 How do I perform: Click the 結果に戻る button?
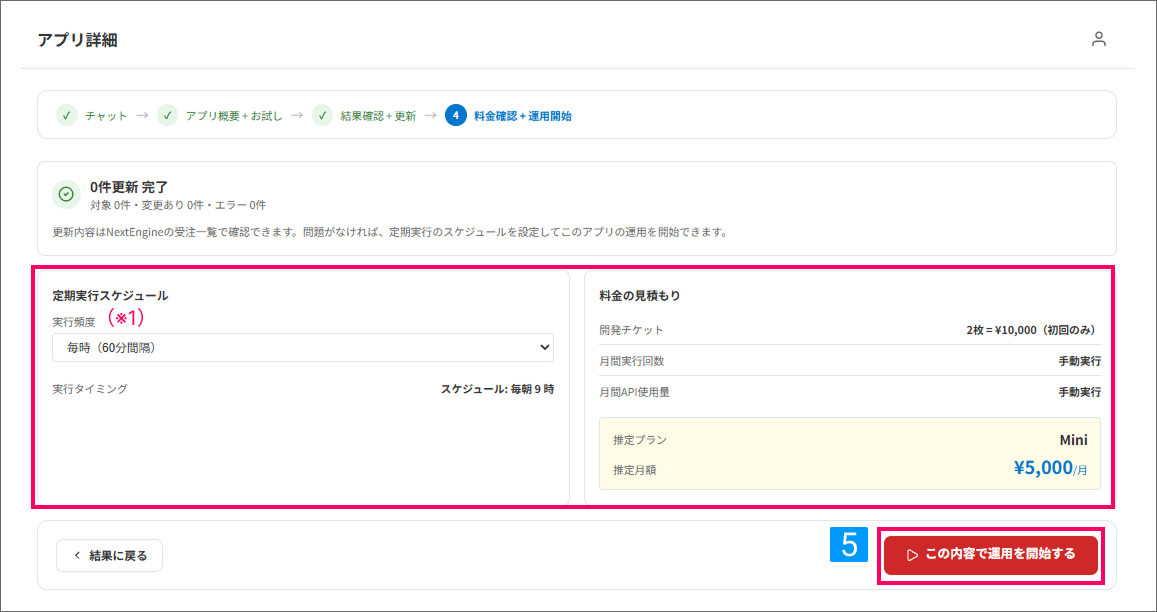point(109,556)
